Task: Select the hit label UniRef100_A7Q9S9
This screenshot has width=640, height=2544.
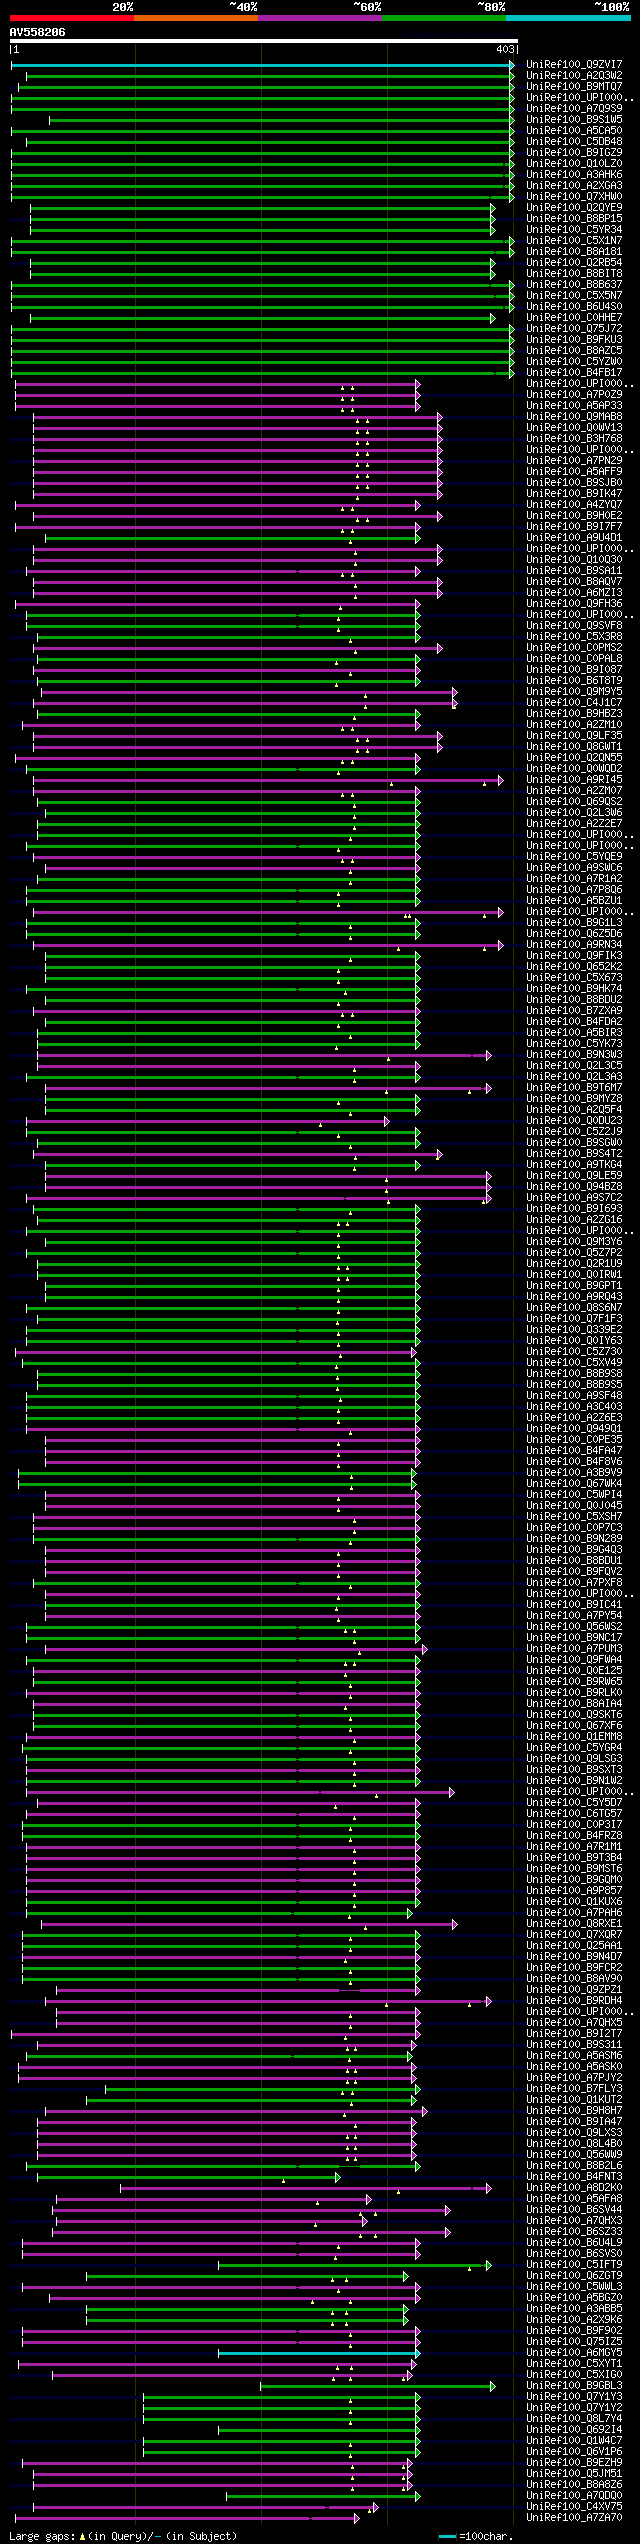Action: (x=574, y=109)
